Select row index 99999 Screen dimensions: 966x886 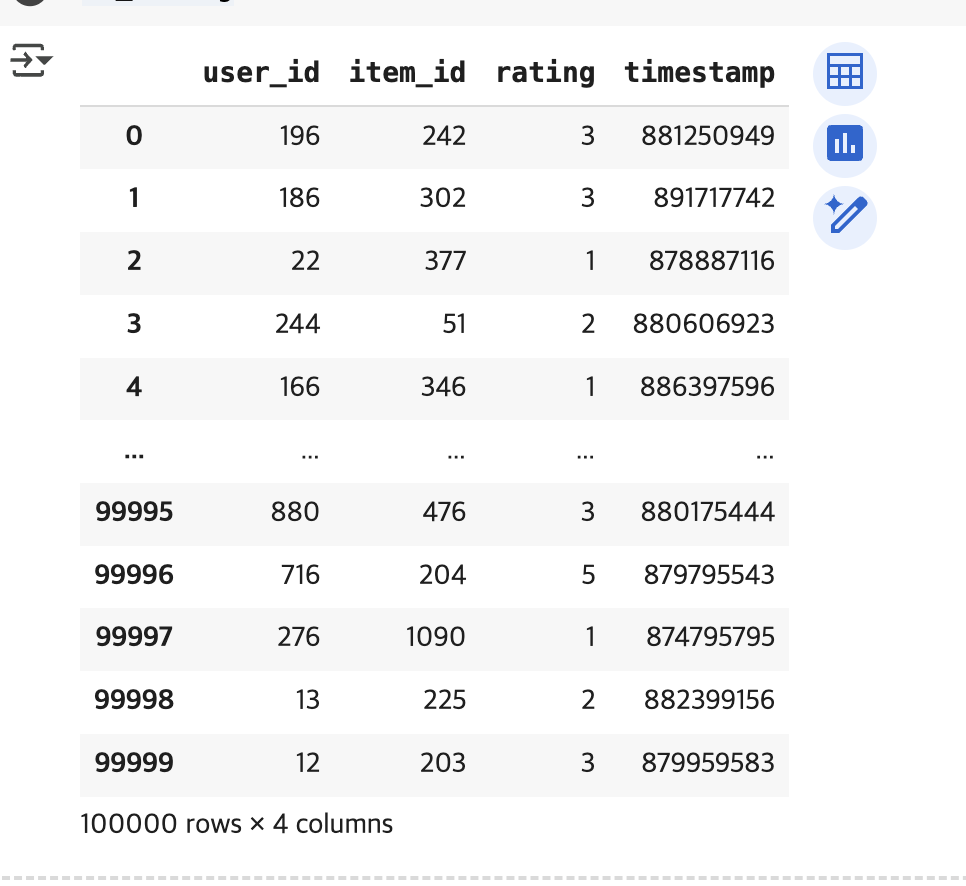coord(134,763)
